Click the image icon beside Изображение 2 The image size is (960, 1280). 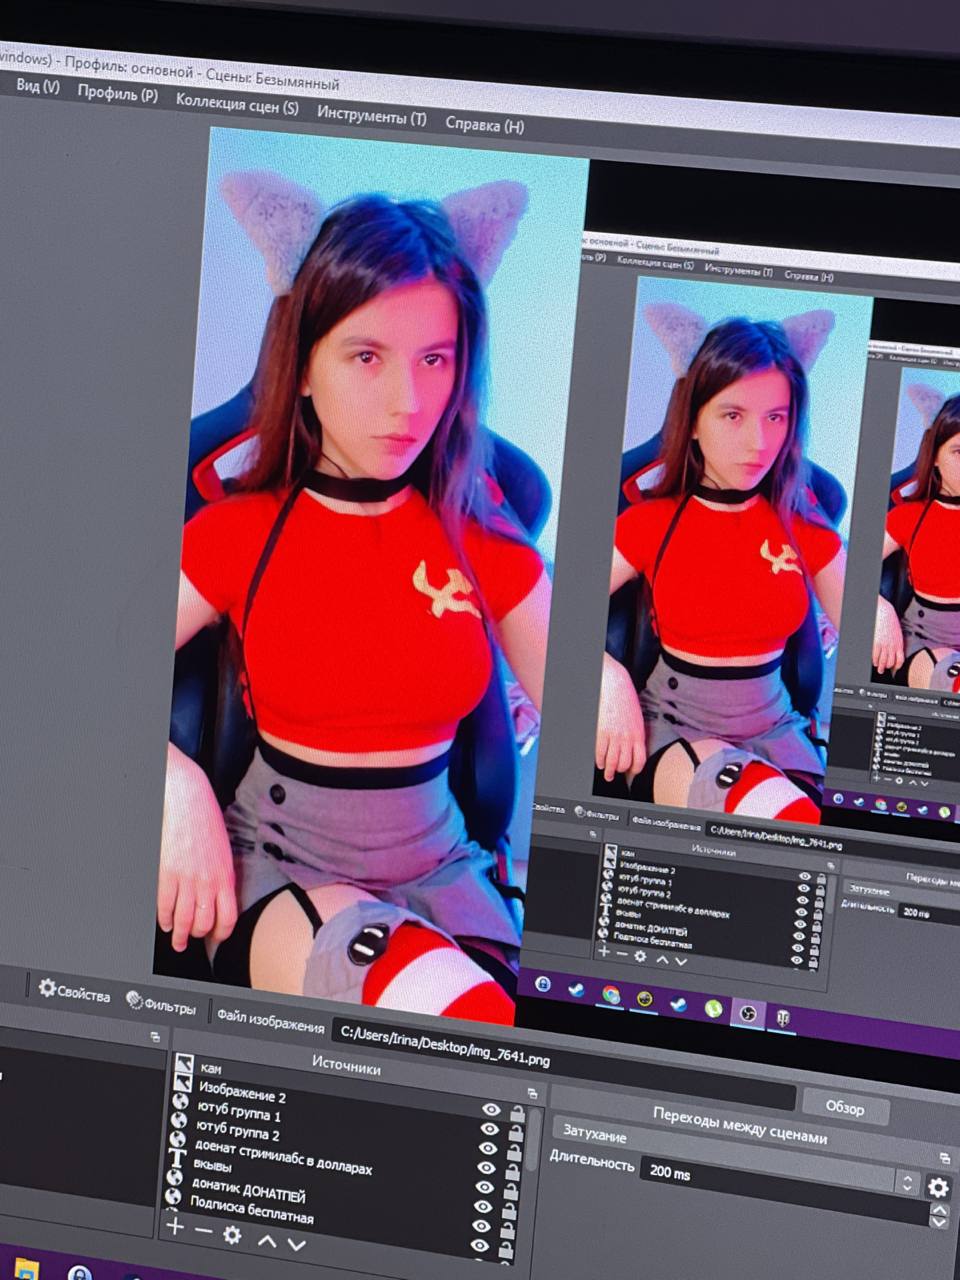182,1083
